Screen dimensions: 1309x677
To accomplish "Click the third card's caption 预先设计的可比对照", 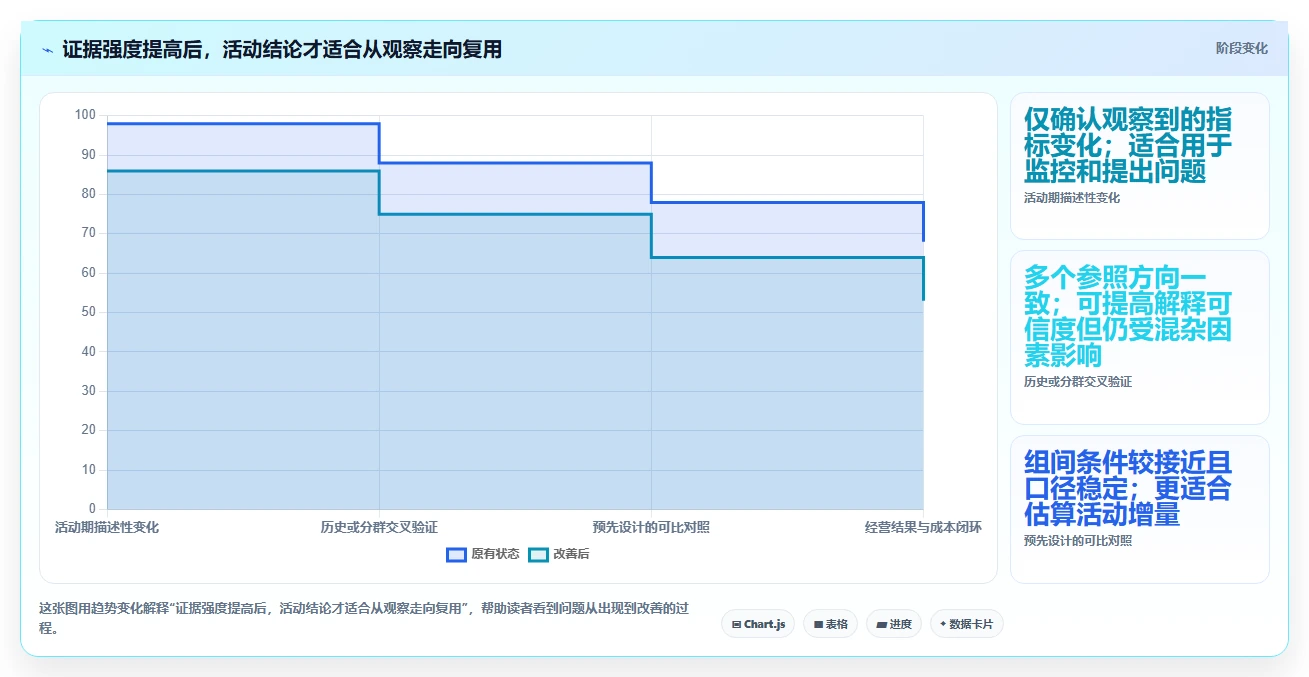I will click(1078, 541).
